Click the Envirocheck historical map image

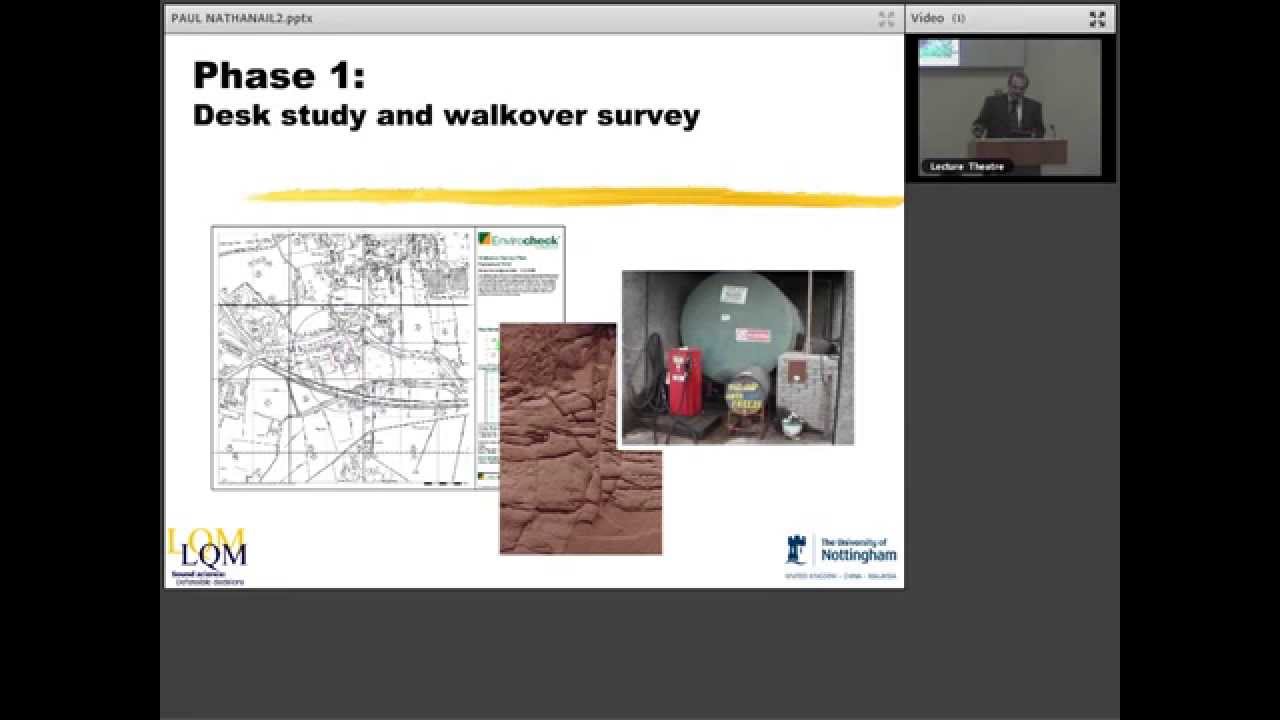pos(388,357)
